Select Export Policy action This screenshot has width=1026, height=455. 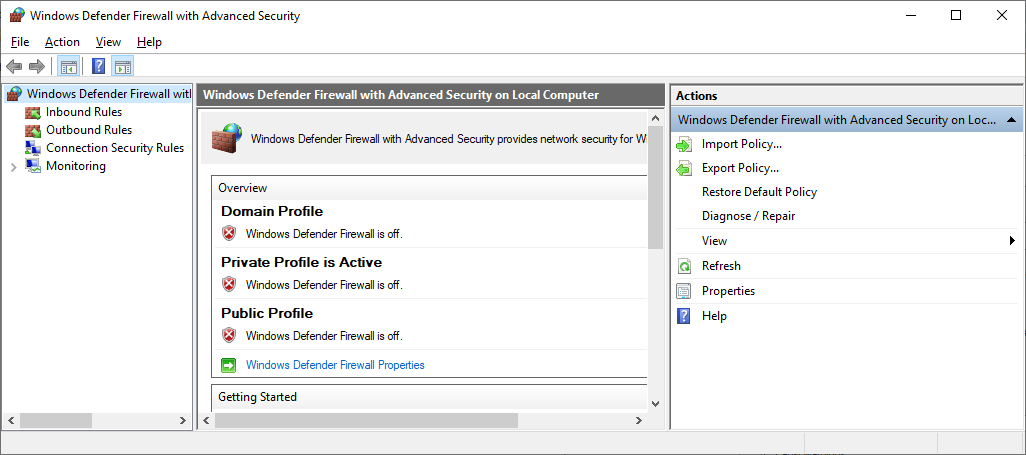coord(740,168)
